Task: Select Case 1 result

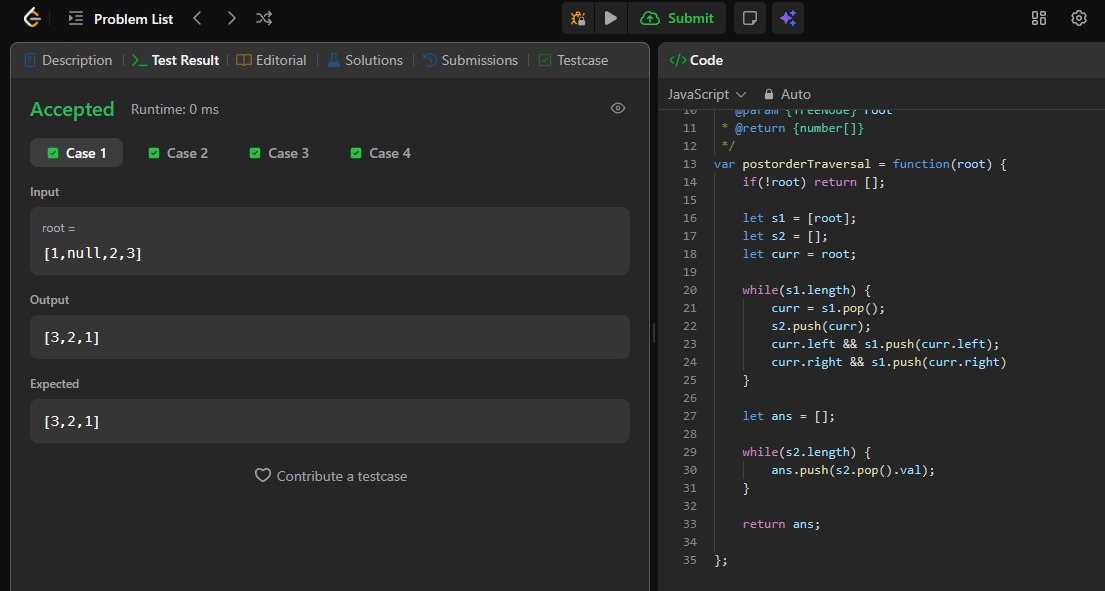Action: click(76, 153)
